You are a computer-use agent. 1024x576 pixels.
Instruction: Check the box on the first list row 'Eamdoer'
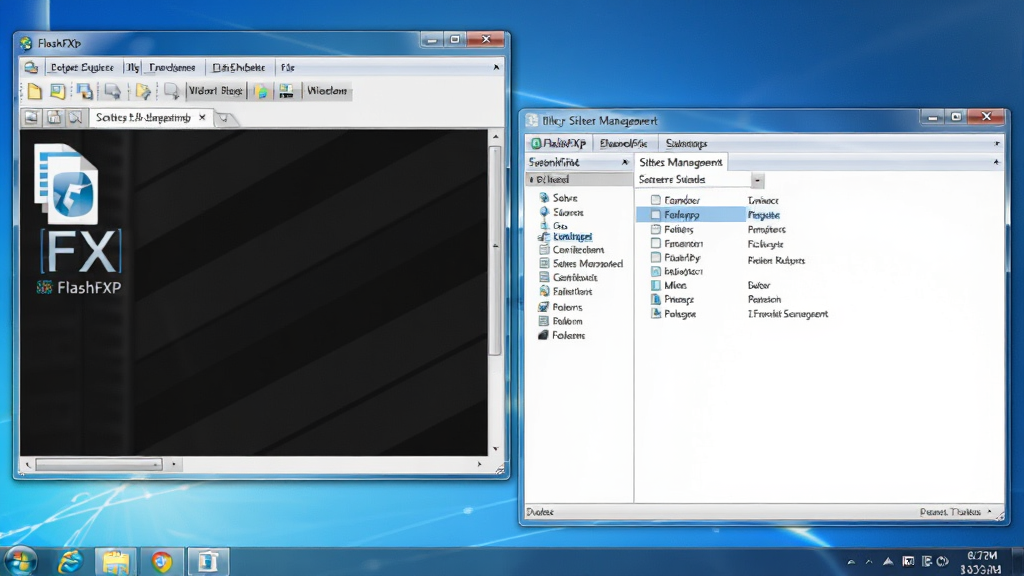click(x=656, y=200)
